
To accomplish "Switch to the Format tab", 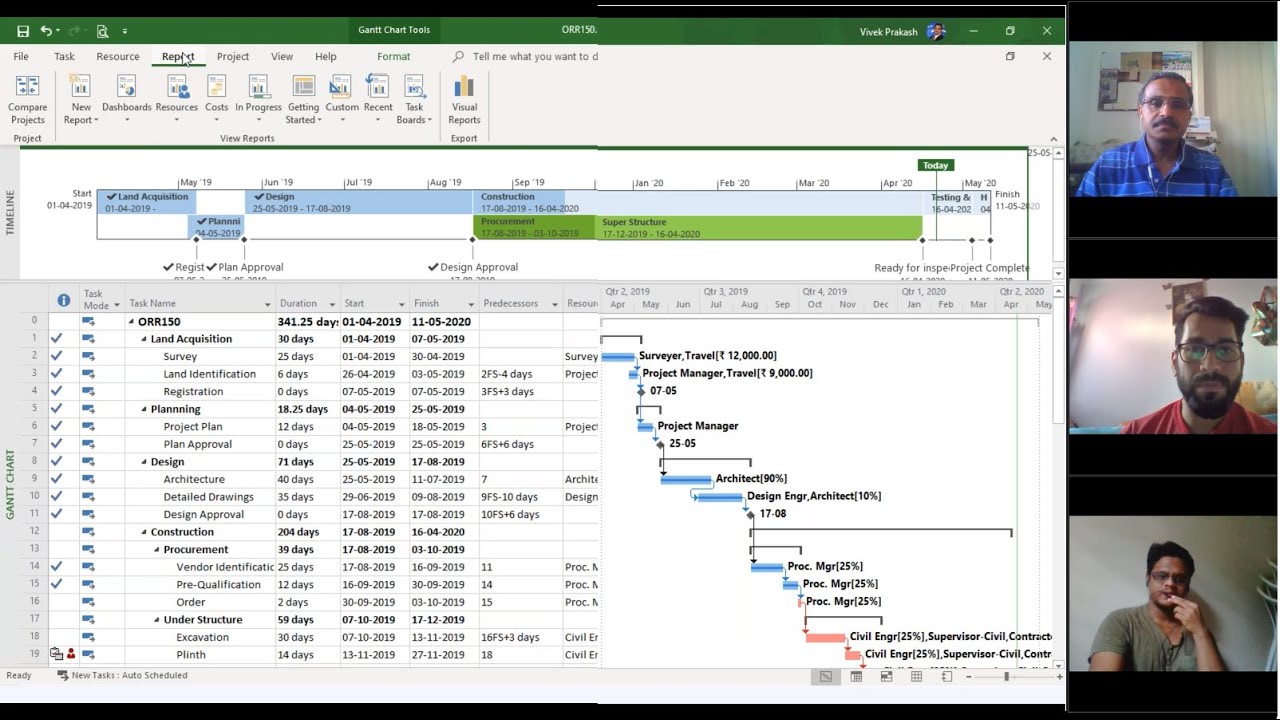I will tap(394, 57).
